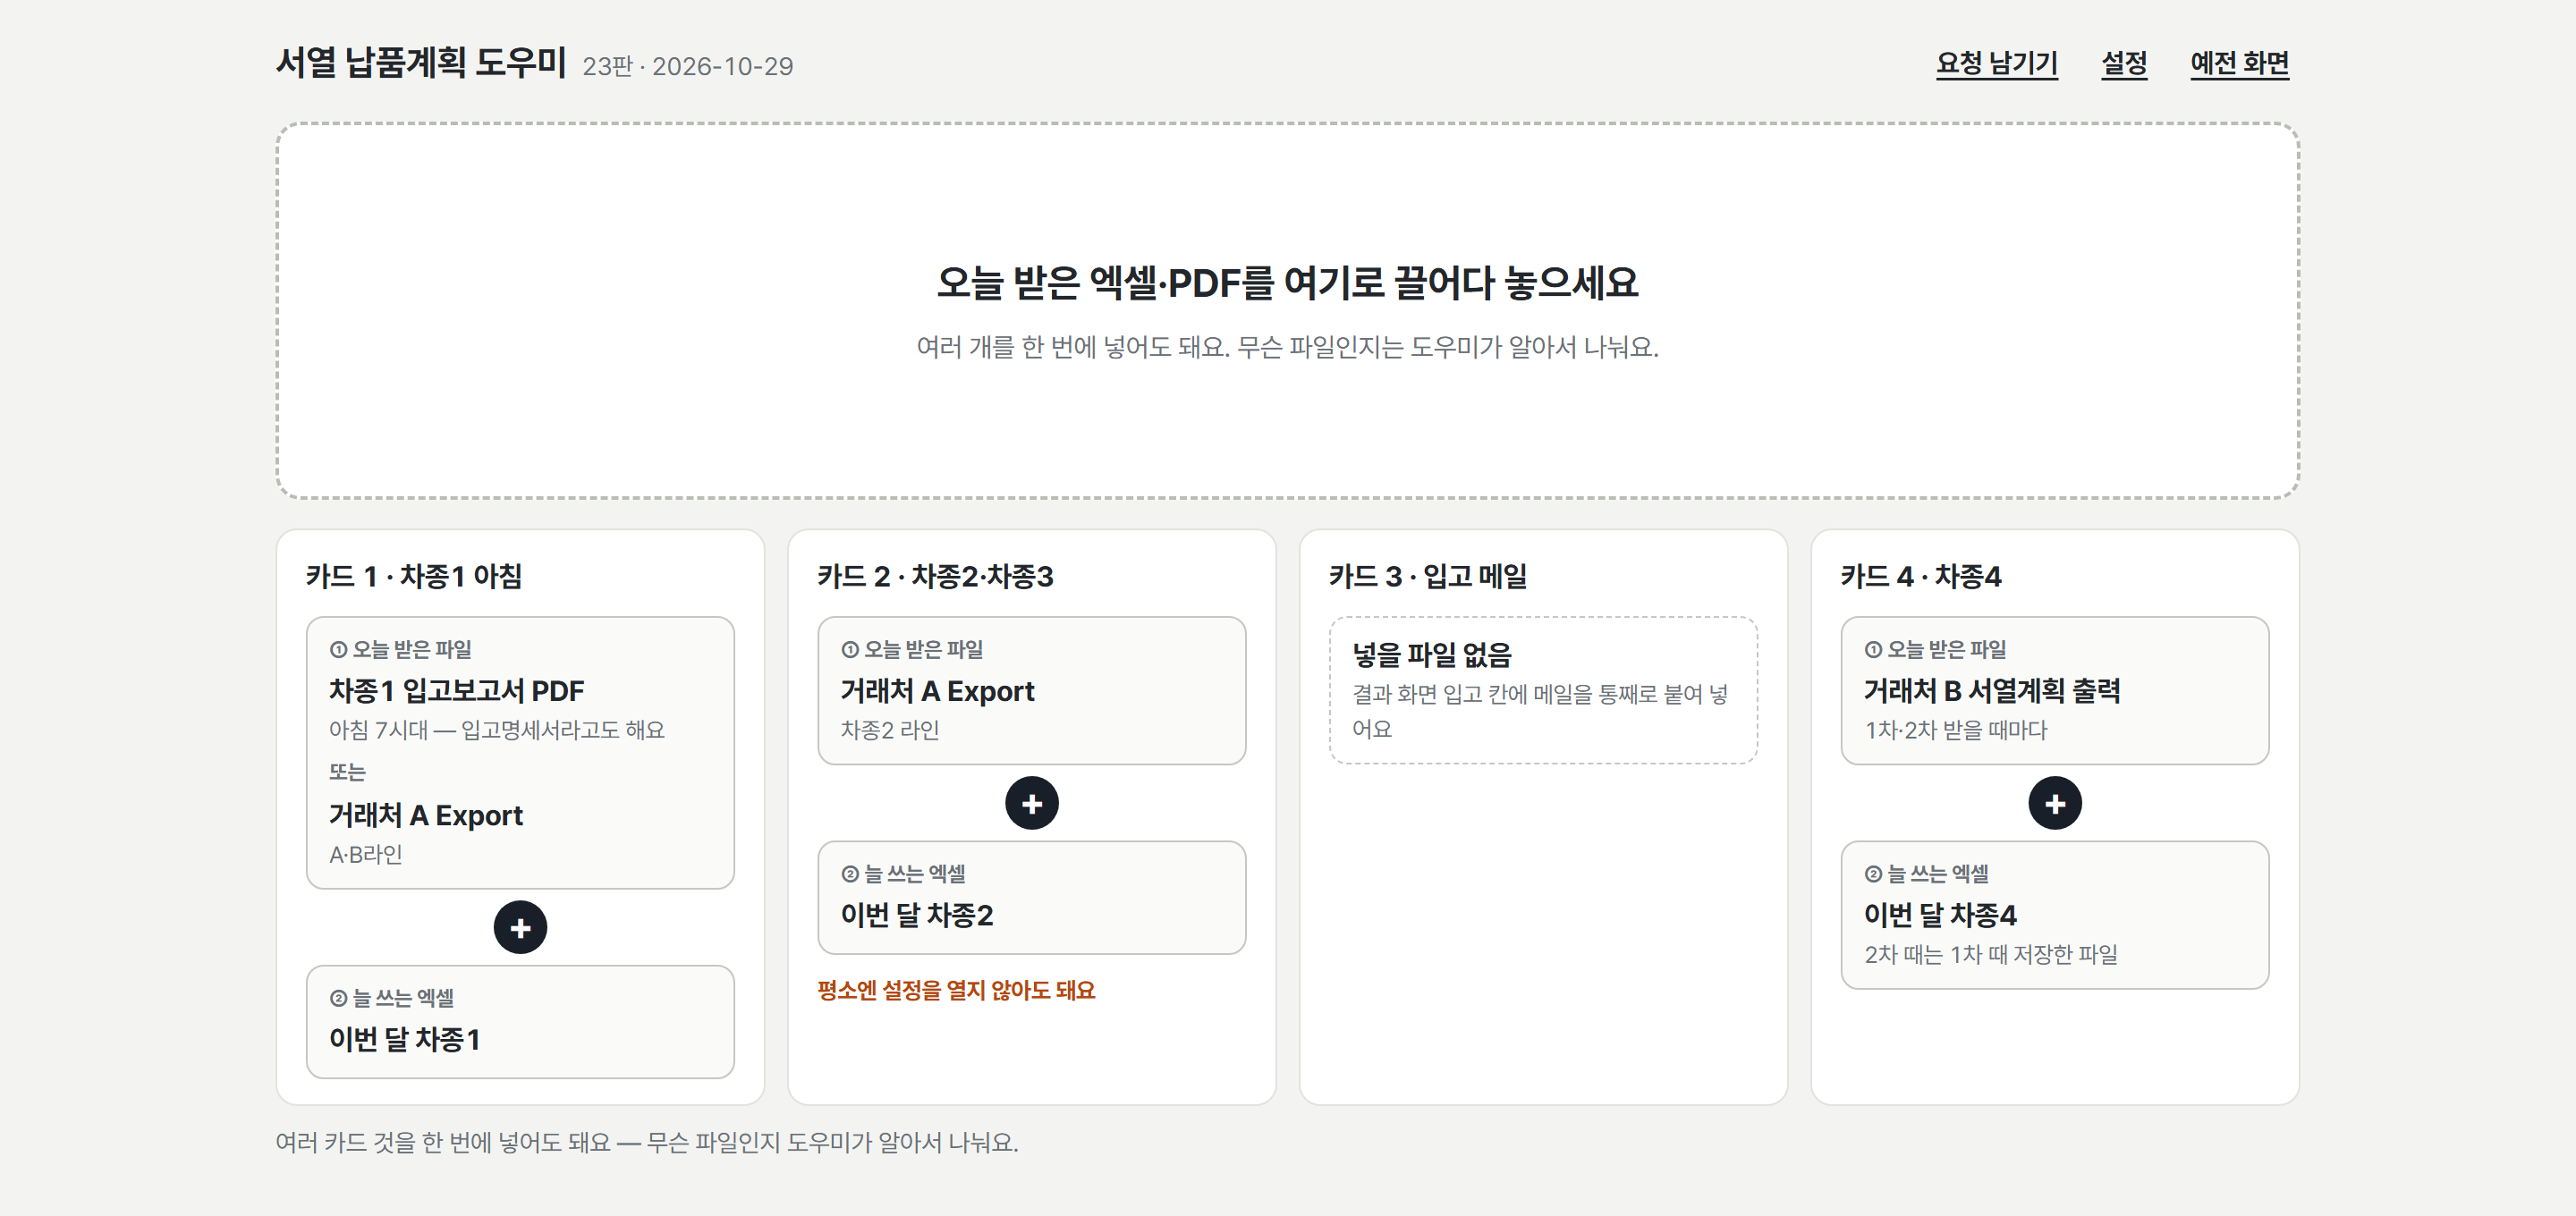This screenshot has height=1216, width=2576.
Task: Click the plus icon in 카드 1
Action: tap(520, 927)
